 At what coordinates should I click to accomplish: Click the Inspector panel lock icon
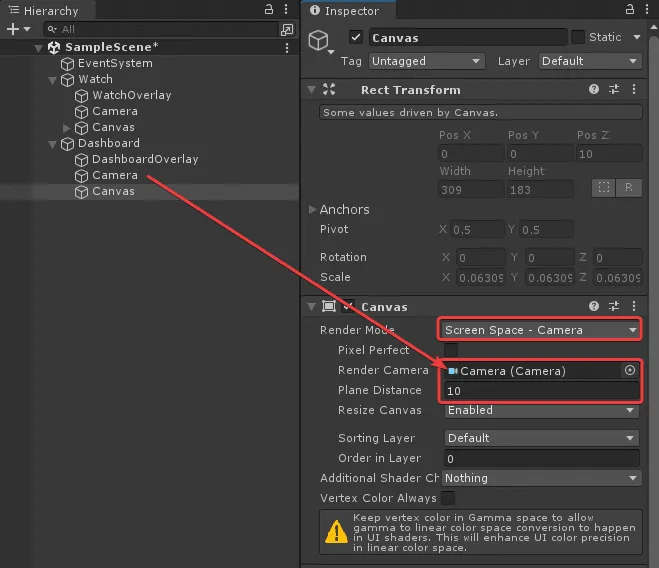(x=630, y=9)
